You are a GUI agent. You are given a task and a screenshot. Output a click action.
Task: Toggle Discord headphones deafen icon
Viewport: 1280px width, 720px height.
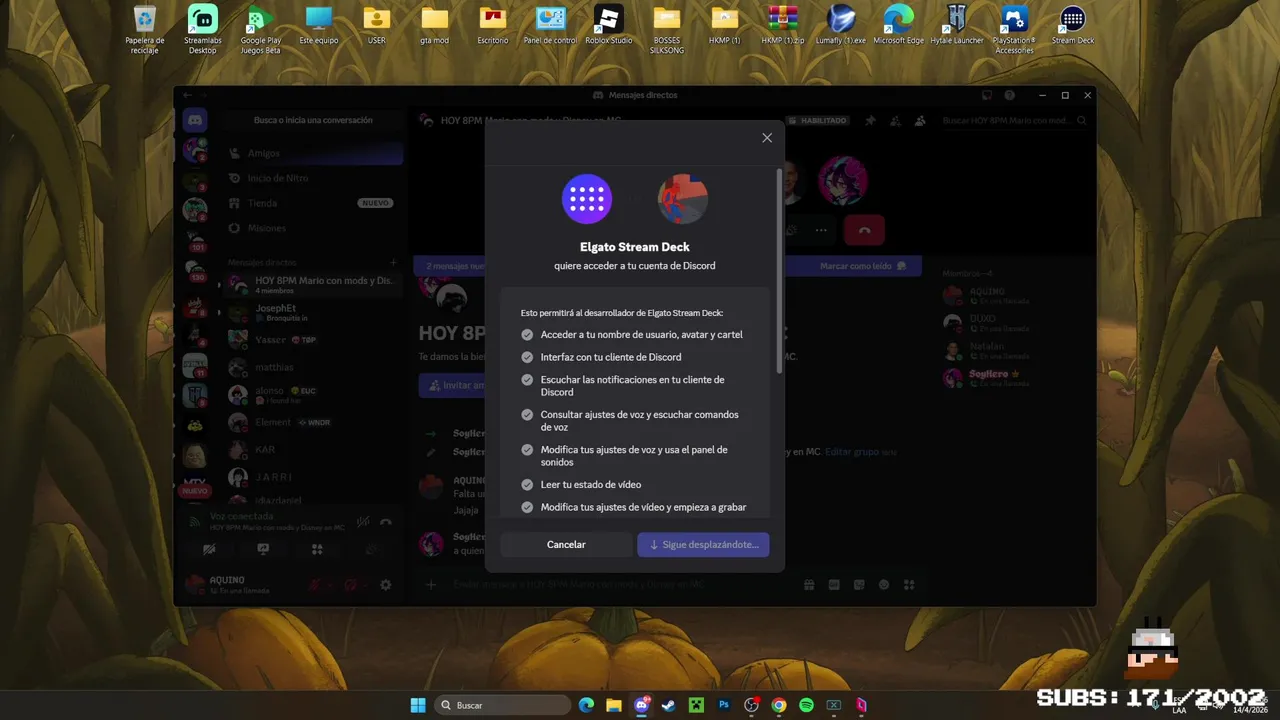(350, 585)
